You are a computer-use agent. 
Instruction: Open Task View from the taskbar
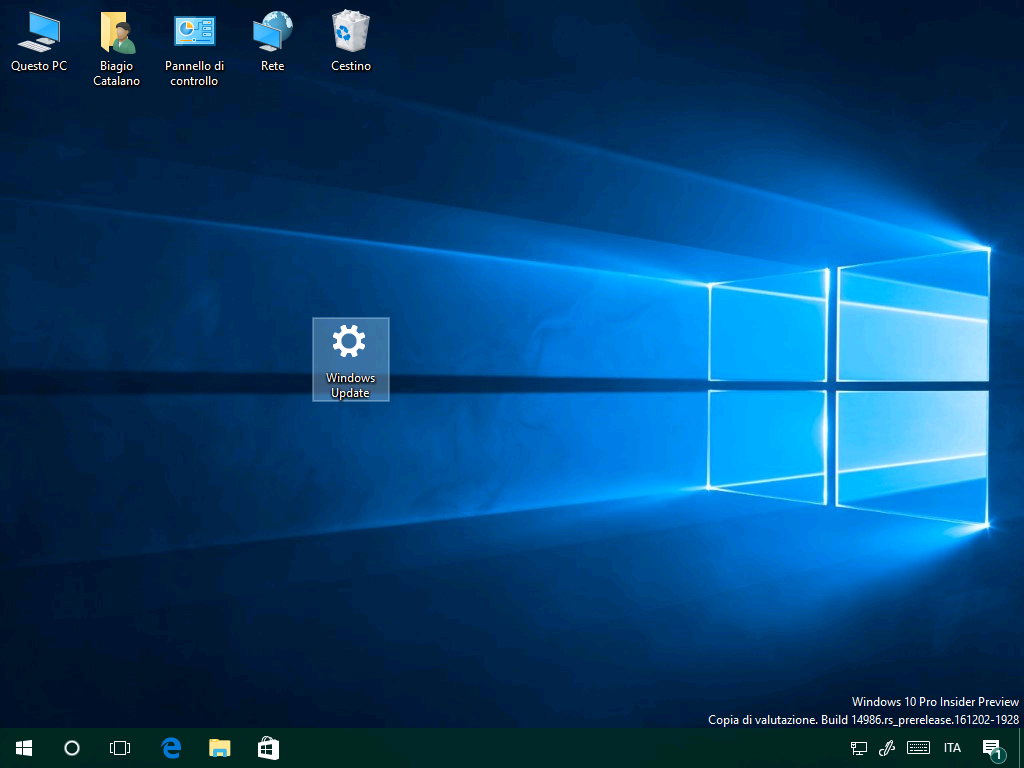pyautogui.click(x=120, y=748)
